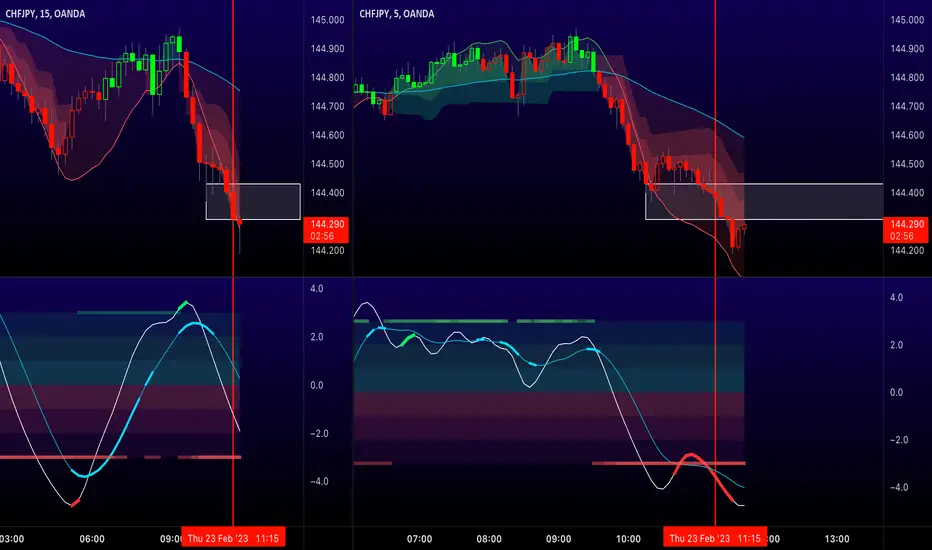Click the Thu 23 Feb '23 11:15 label on right chart
Viewport: 932px width, 550px height.
[x=715, y=538]
